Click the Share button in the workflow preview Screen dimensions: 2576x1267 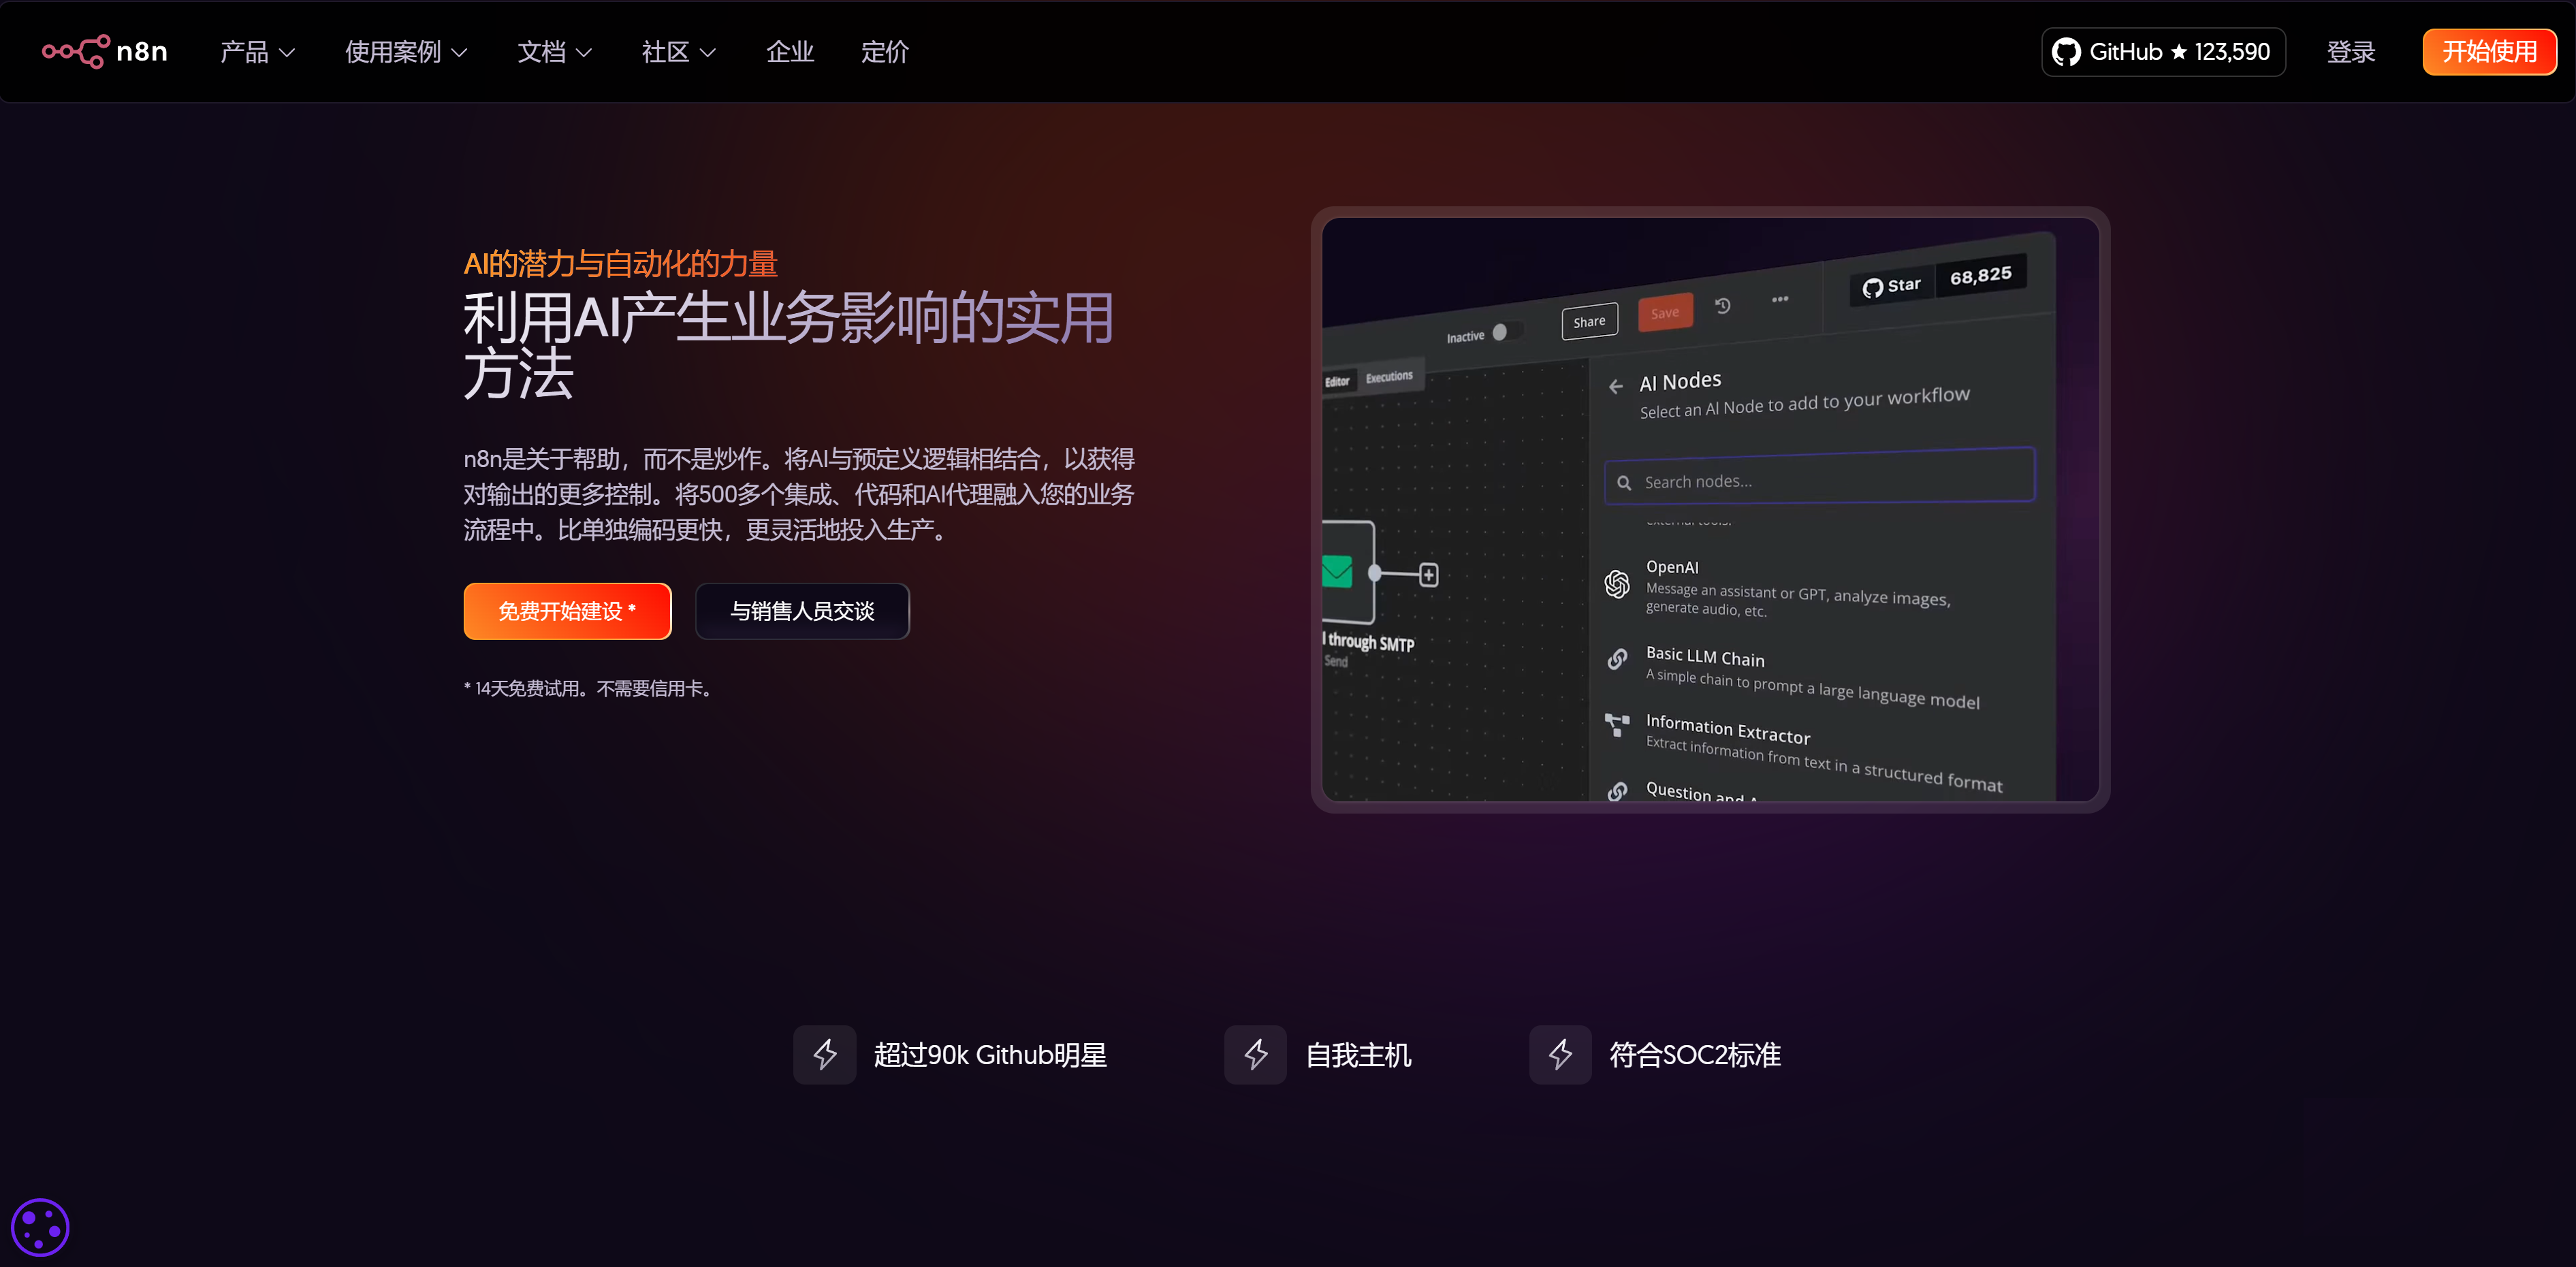(1589, 321)
